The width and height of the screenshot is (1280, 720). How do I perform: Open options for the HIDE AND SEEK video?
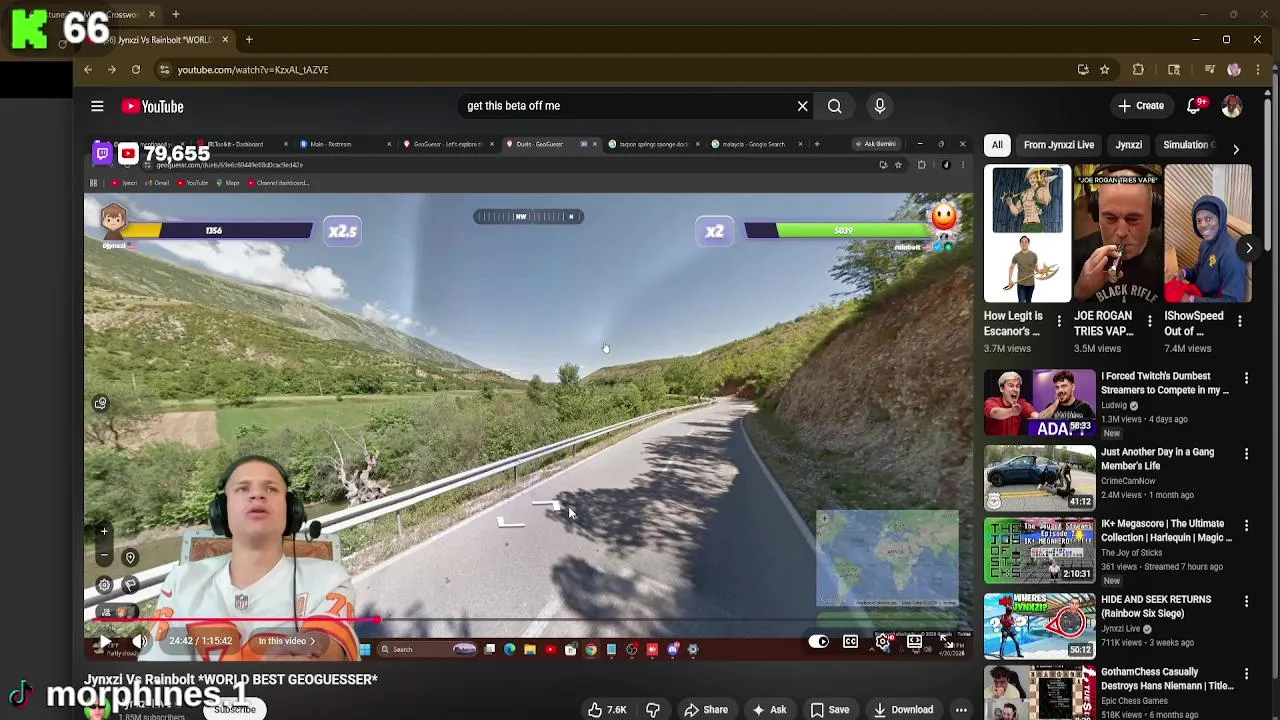(x=1246, y=602)
